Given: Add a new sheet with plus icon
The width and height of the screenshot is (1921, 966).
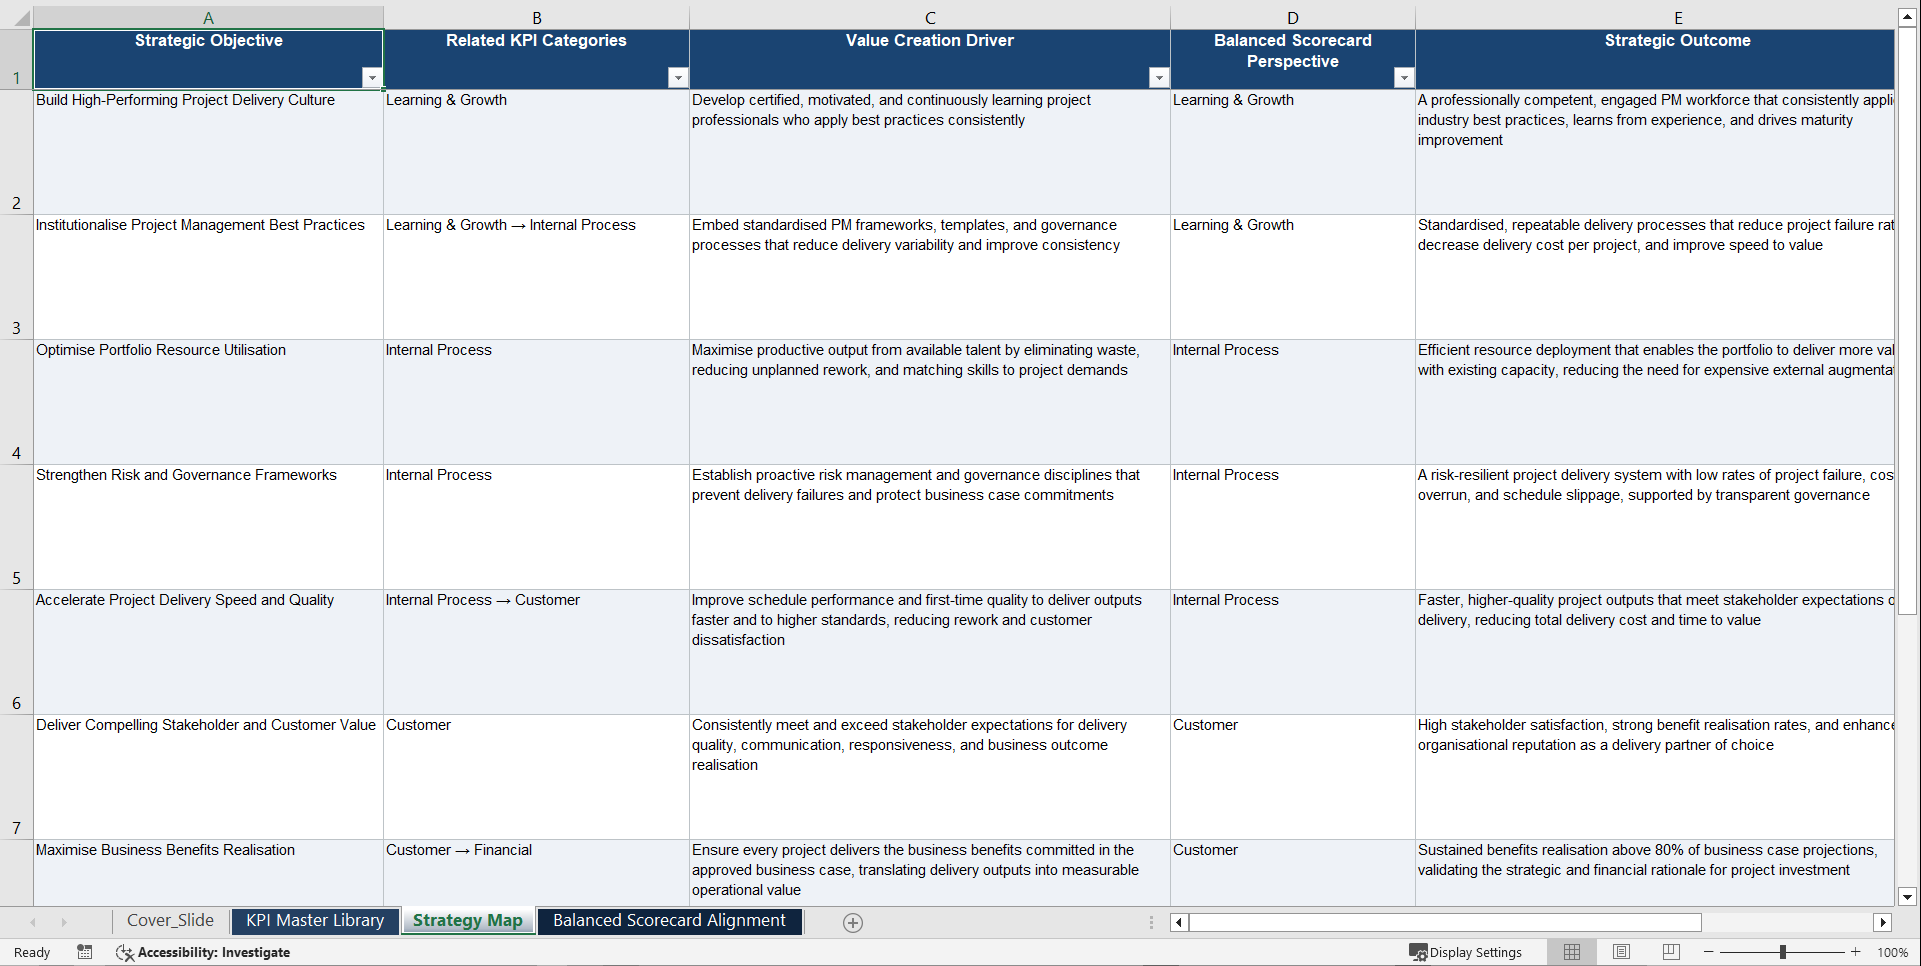Looking at the screenshot, I should 853,923.
